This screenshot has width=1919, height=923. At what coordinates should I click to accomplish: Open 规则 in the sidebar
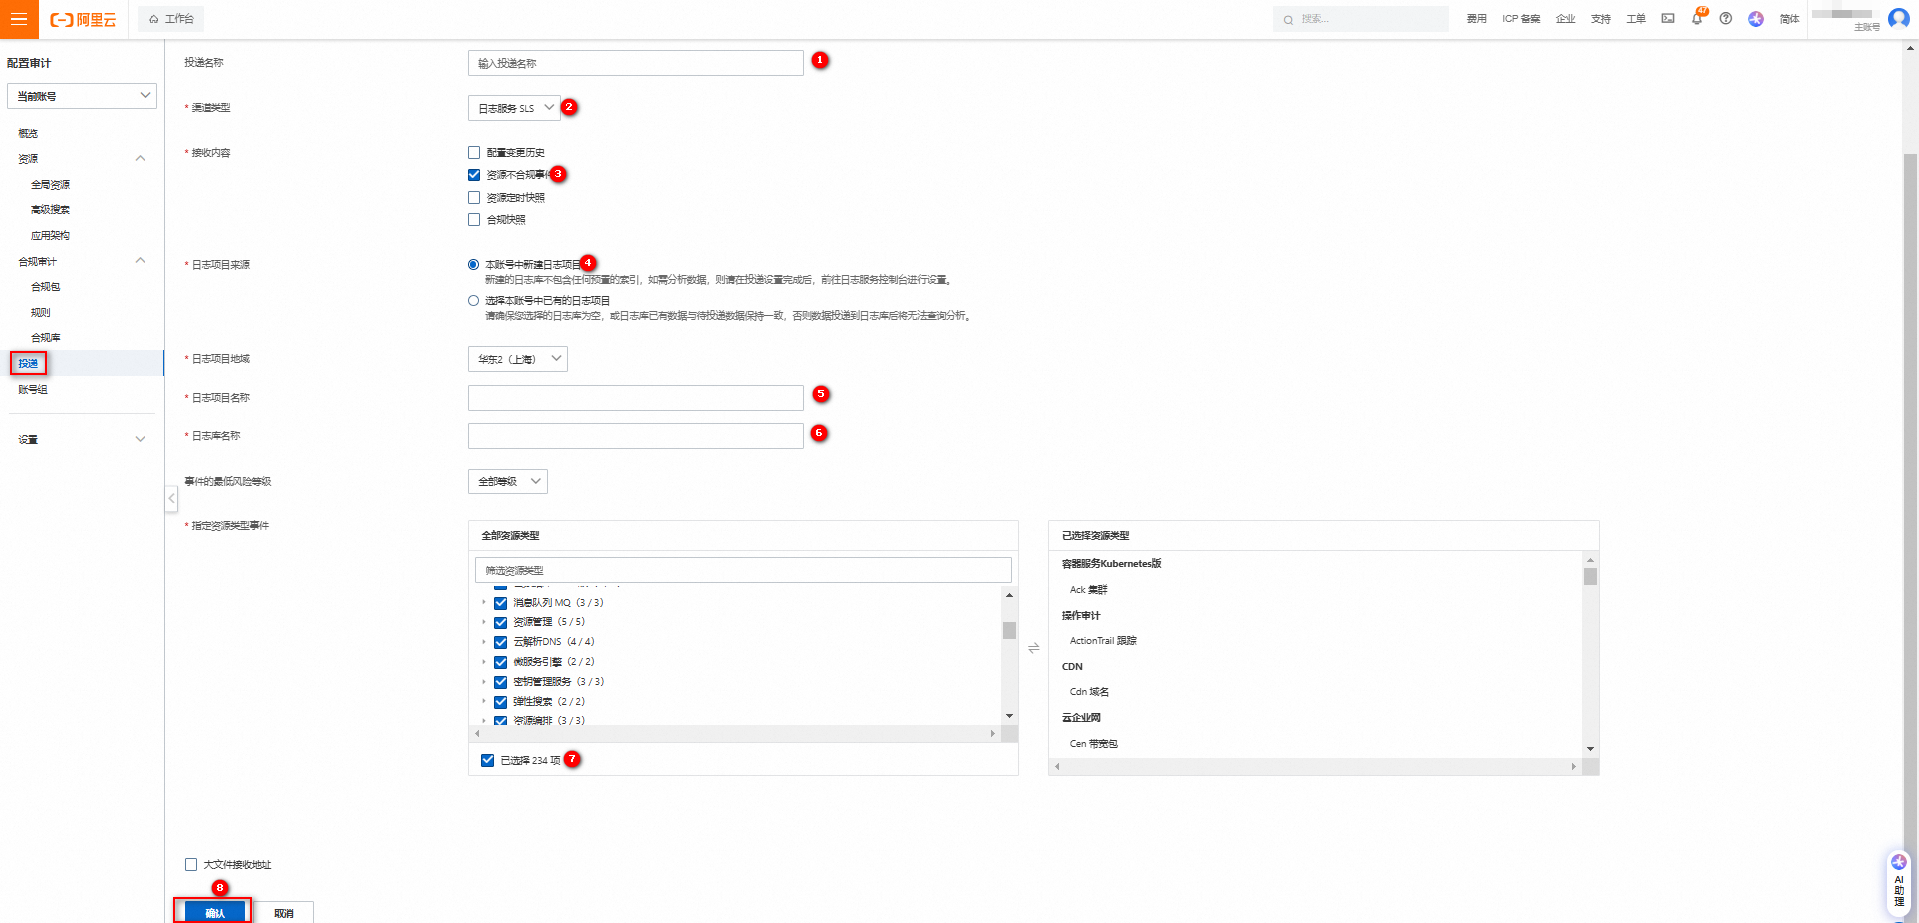click(x=40, y=313)
